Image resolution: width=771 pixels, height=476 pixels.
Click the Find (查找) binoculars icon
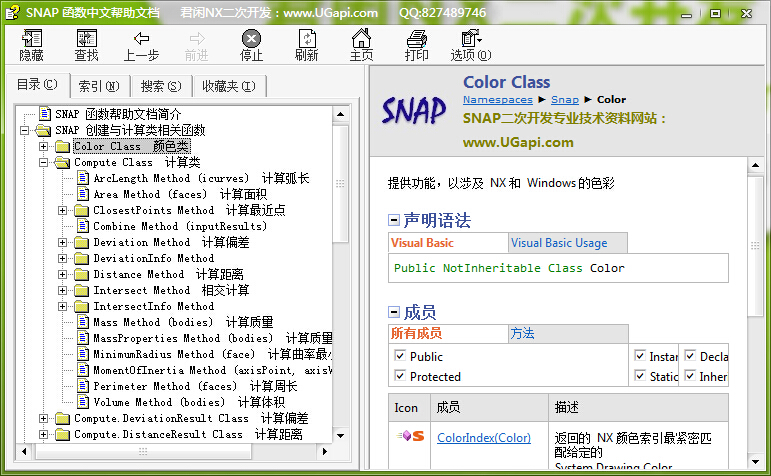pos(87,39)
